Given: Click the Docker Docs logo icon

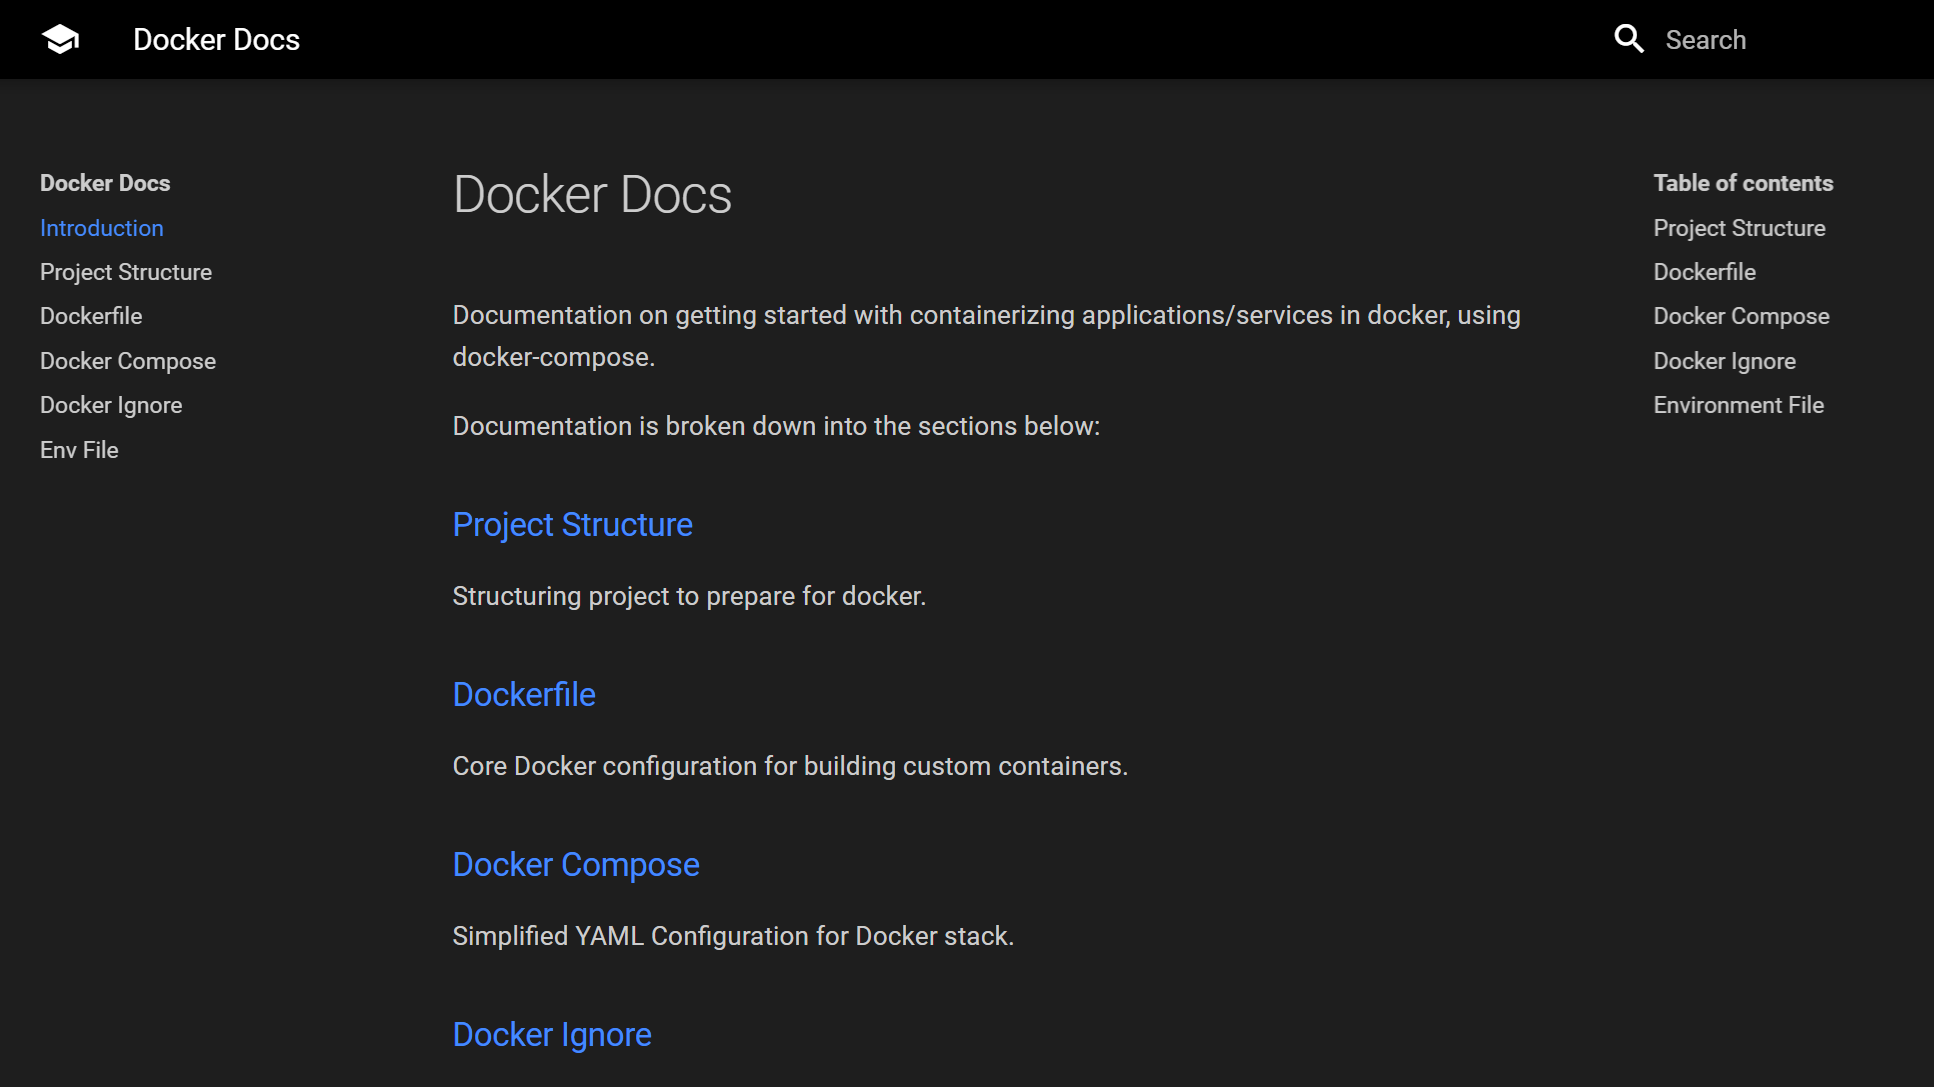Looking at the screenshot, I should [x=60, y=38].
